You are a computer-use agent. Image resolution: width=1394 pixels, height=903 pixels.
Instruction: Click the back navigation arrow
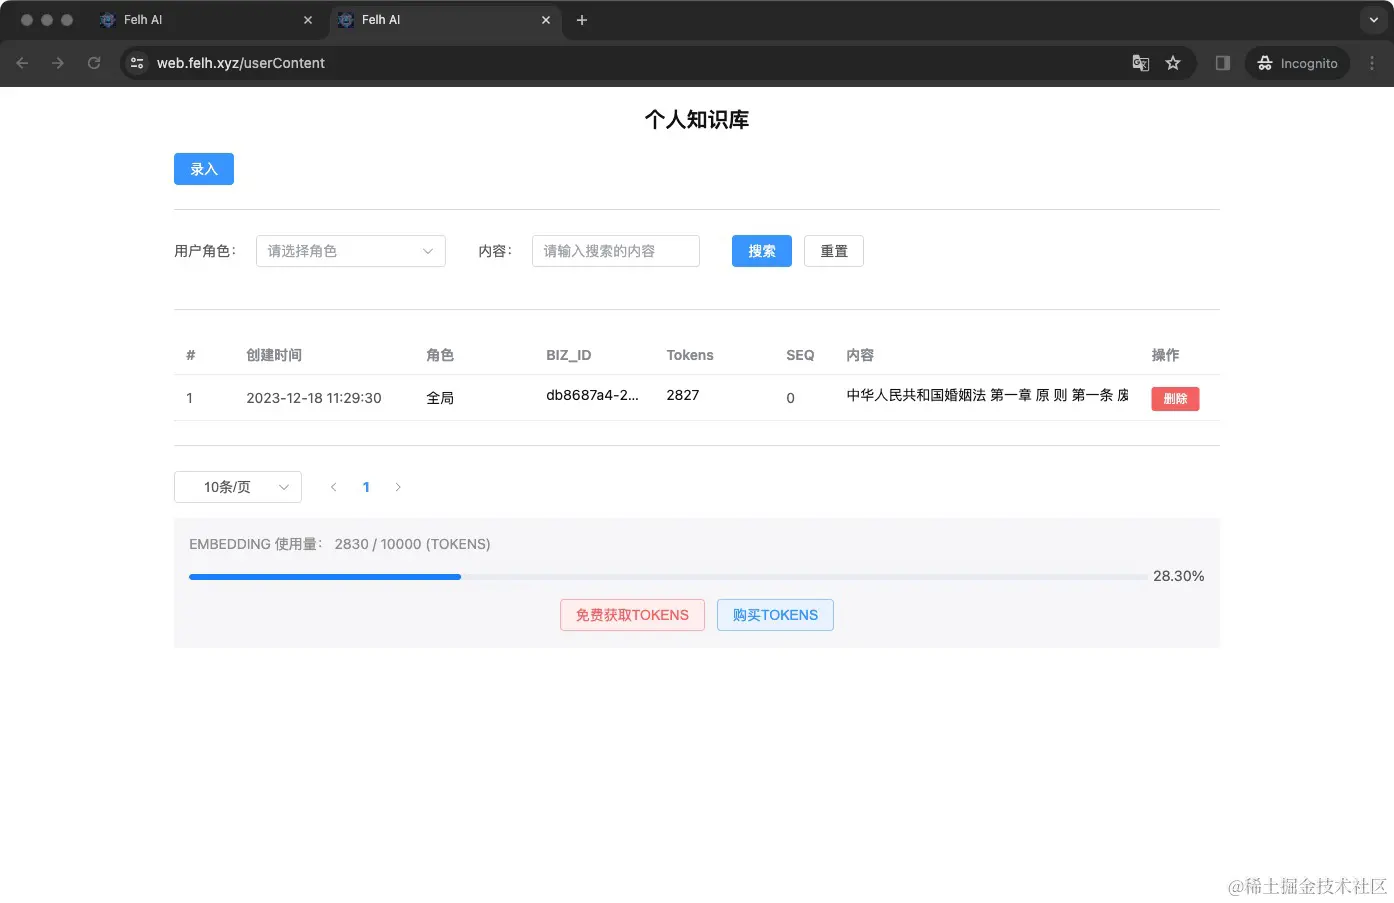click(x=22, y=62)
